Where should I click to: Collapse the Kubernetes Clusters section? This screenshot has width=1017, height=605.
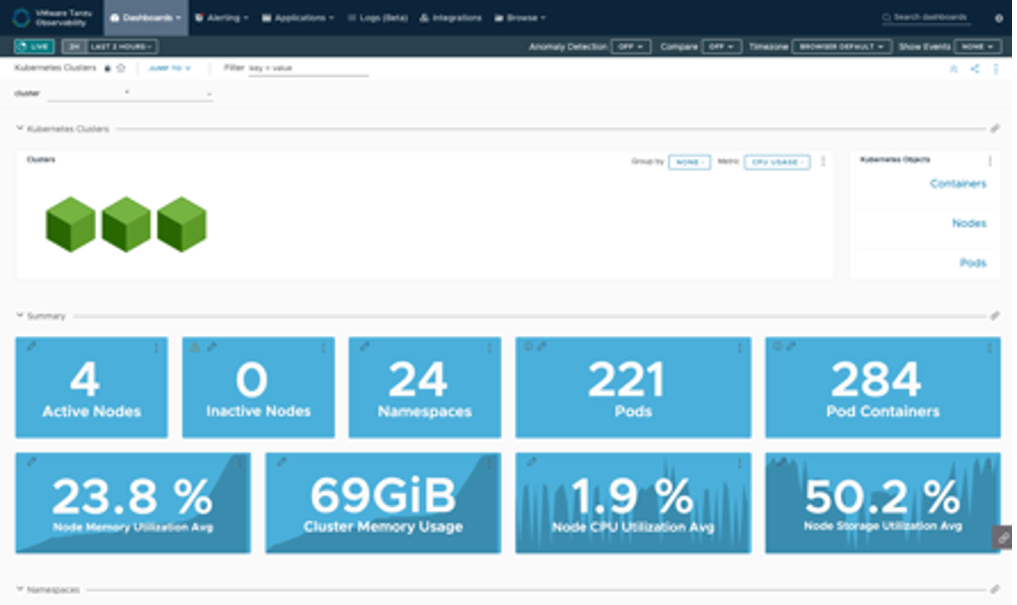coord(19,129)
